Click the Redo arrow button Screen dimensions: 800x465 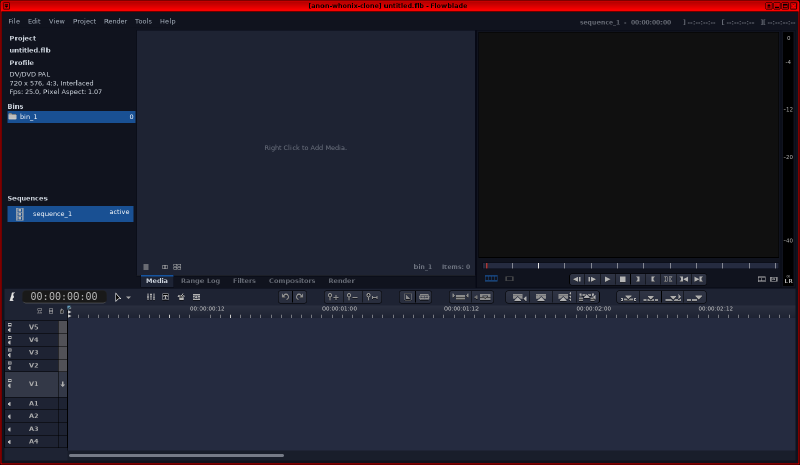[299, 297]
